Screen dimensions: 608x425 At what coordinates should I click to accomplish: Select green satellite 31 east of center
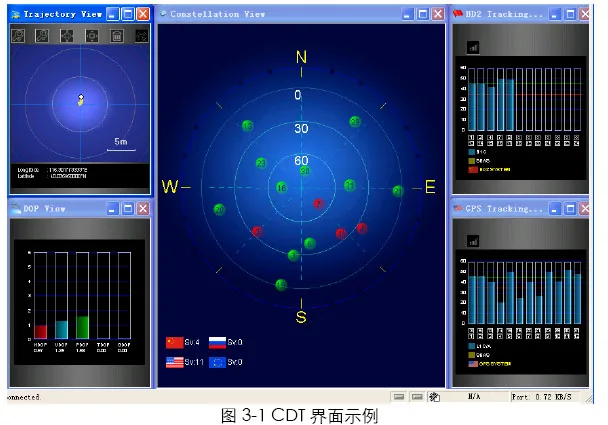(x=350, y=185)
